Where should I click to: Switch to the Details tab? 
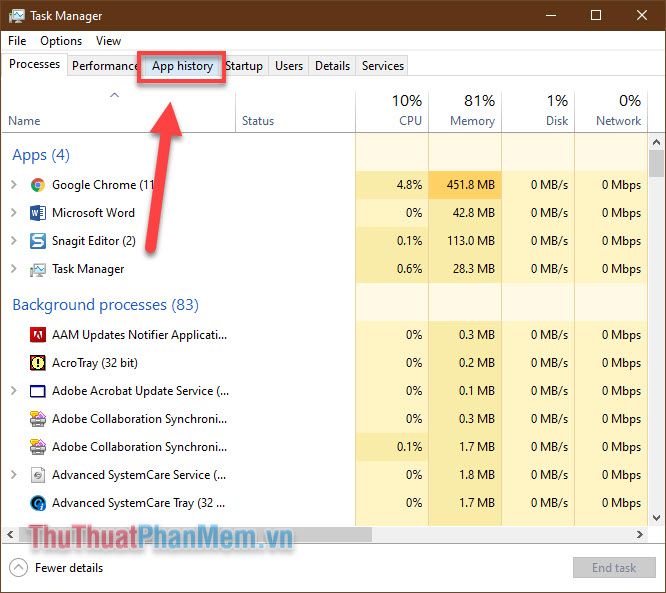pyautogui.click(x=333, y=66)
